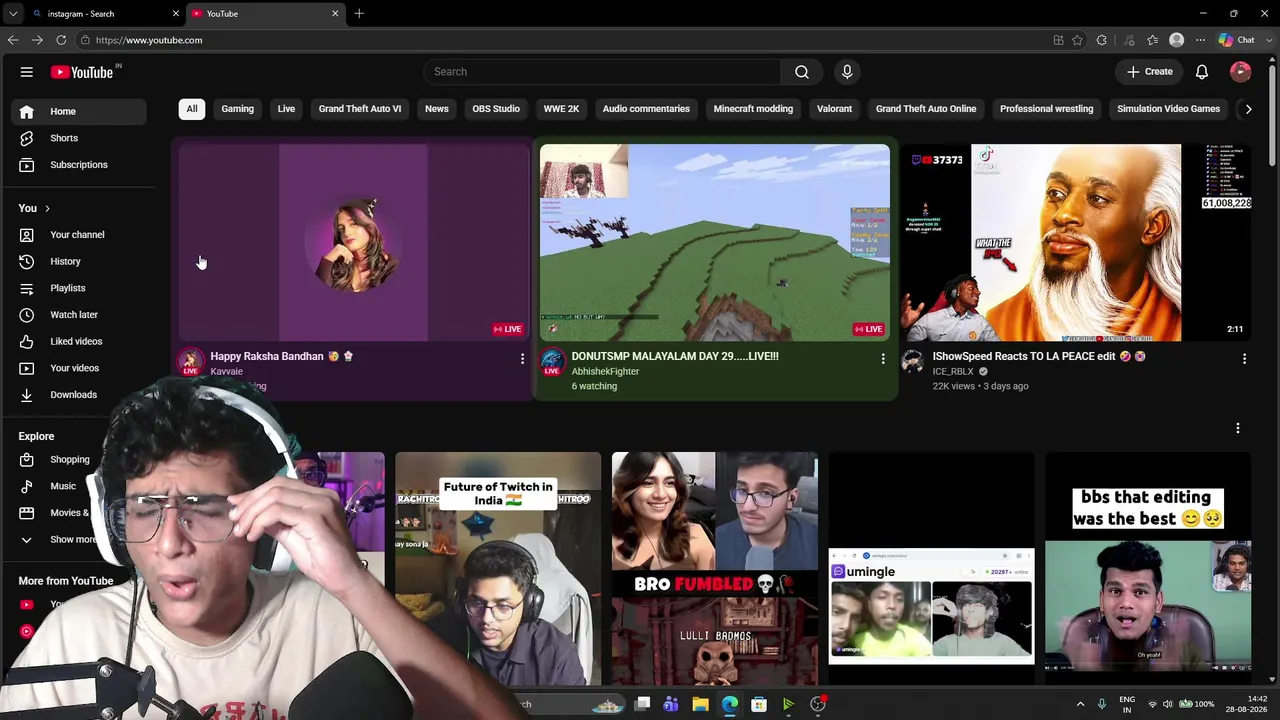Open ICE_RBLX channel link
This screenshot has height=720, width=1280.
pos(953,372)
